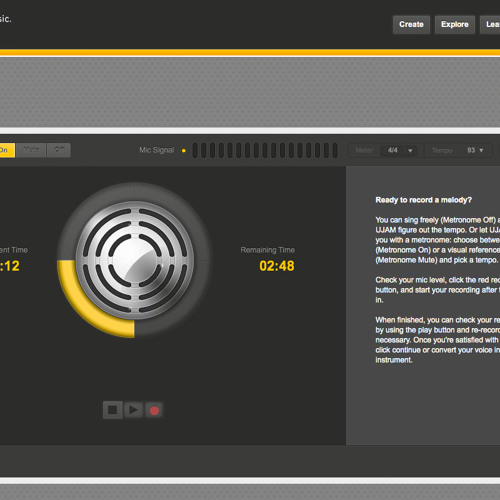Click the Mic Signal level meter bars

point(265,150)
